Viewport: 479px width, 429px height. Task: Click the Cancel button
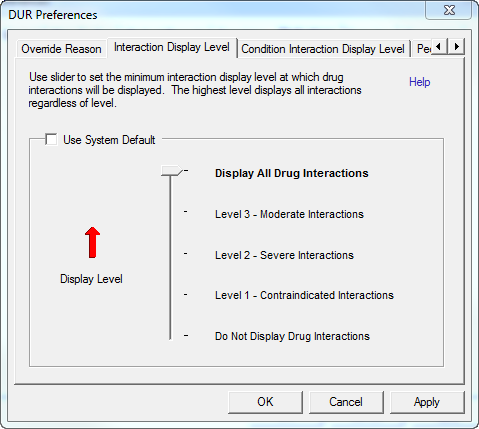coord(346,402)
